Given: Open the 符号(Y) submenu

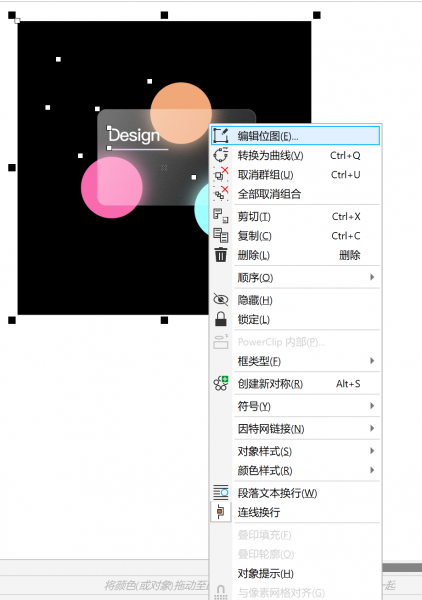Looking at the screenshot, I should click(295, 406).
